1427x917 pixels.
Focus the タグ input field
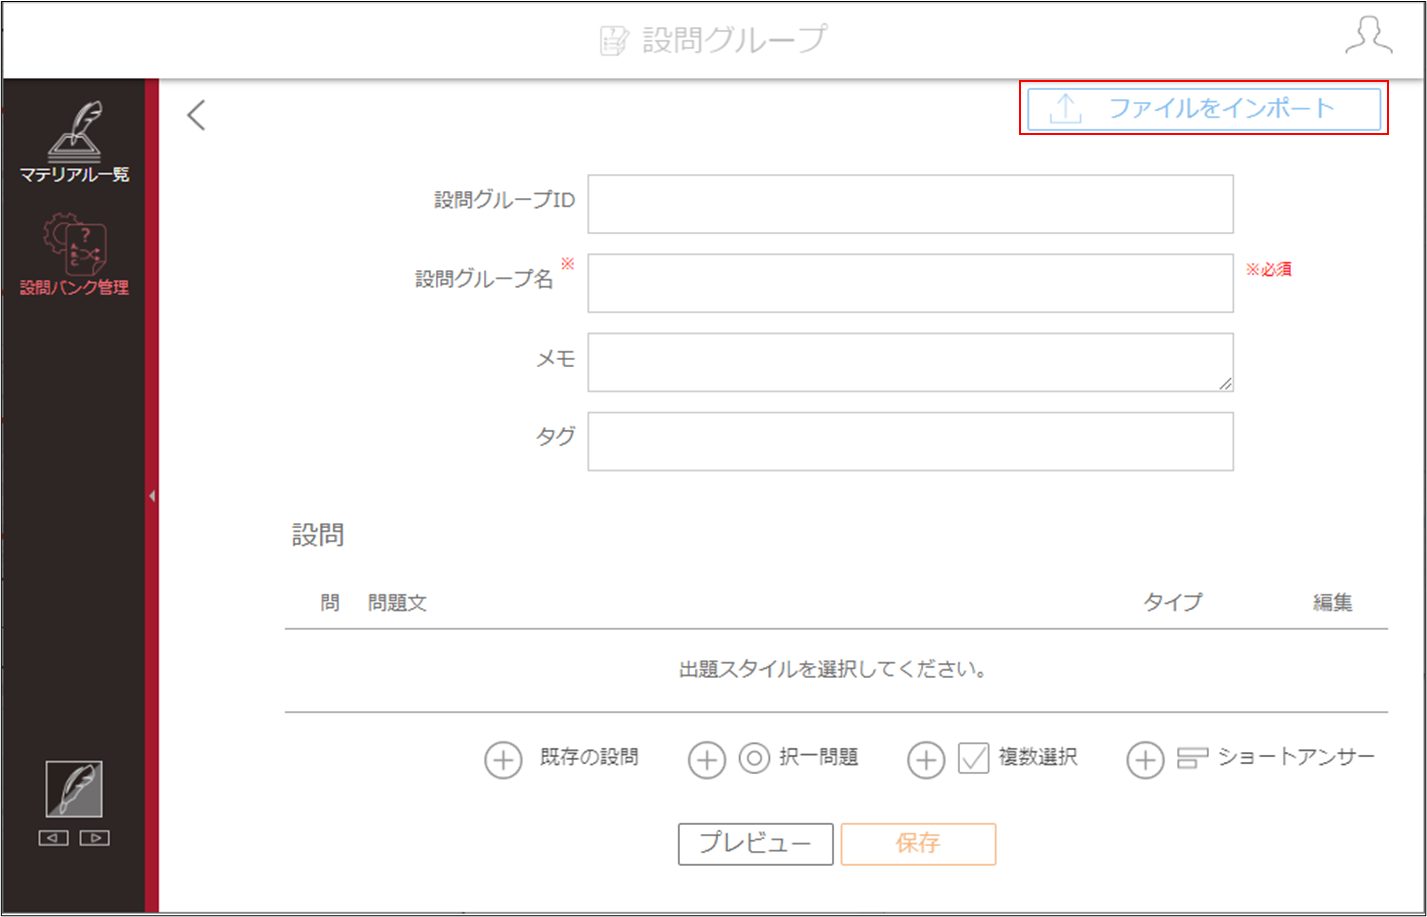[910, 441]
